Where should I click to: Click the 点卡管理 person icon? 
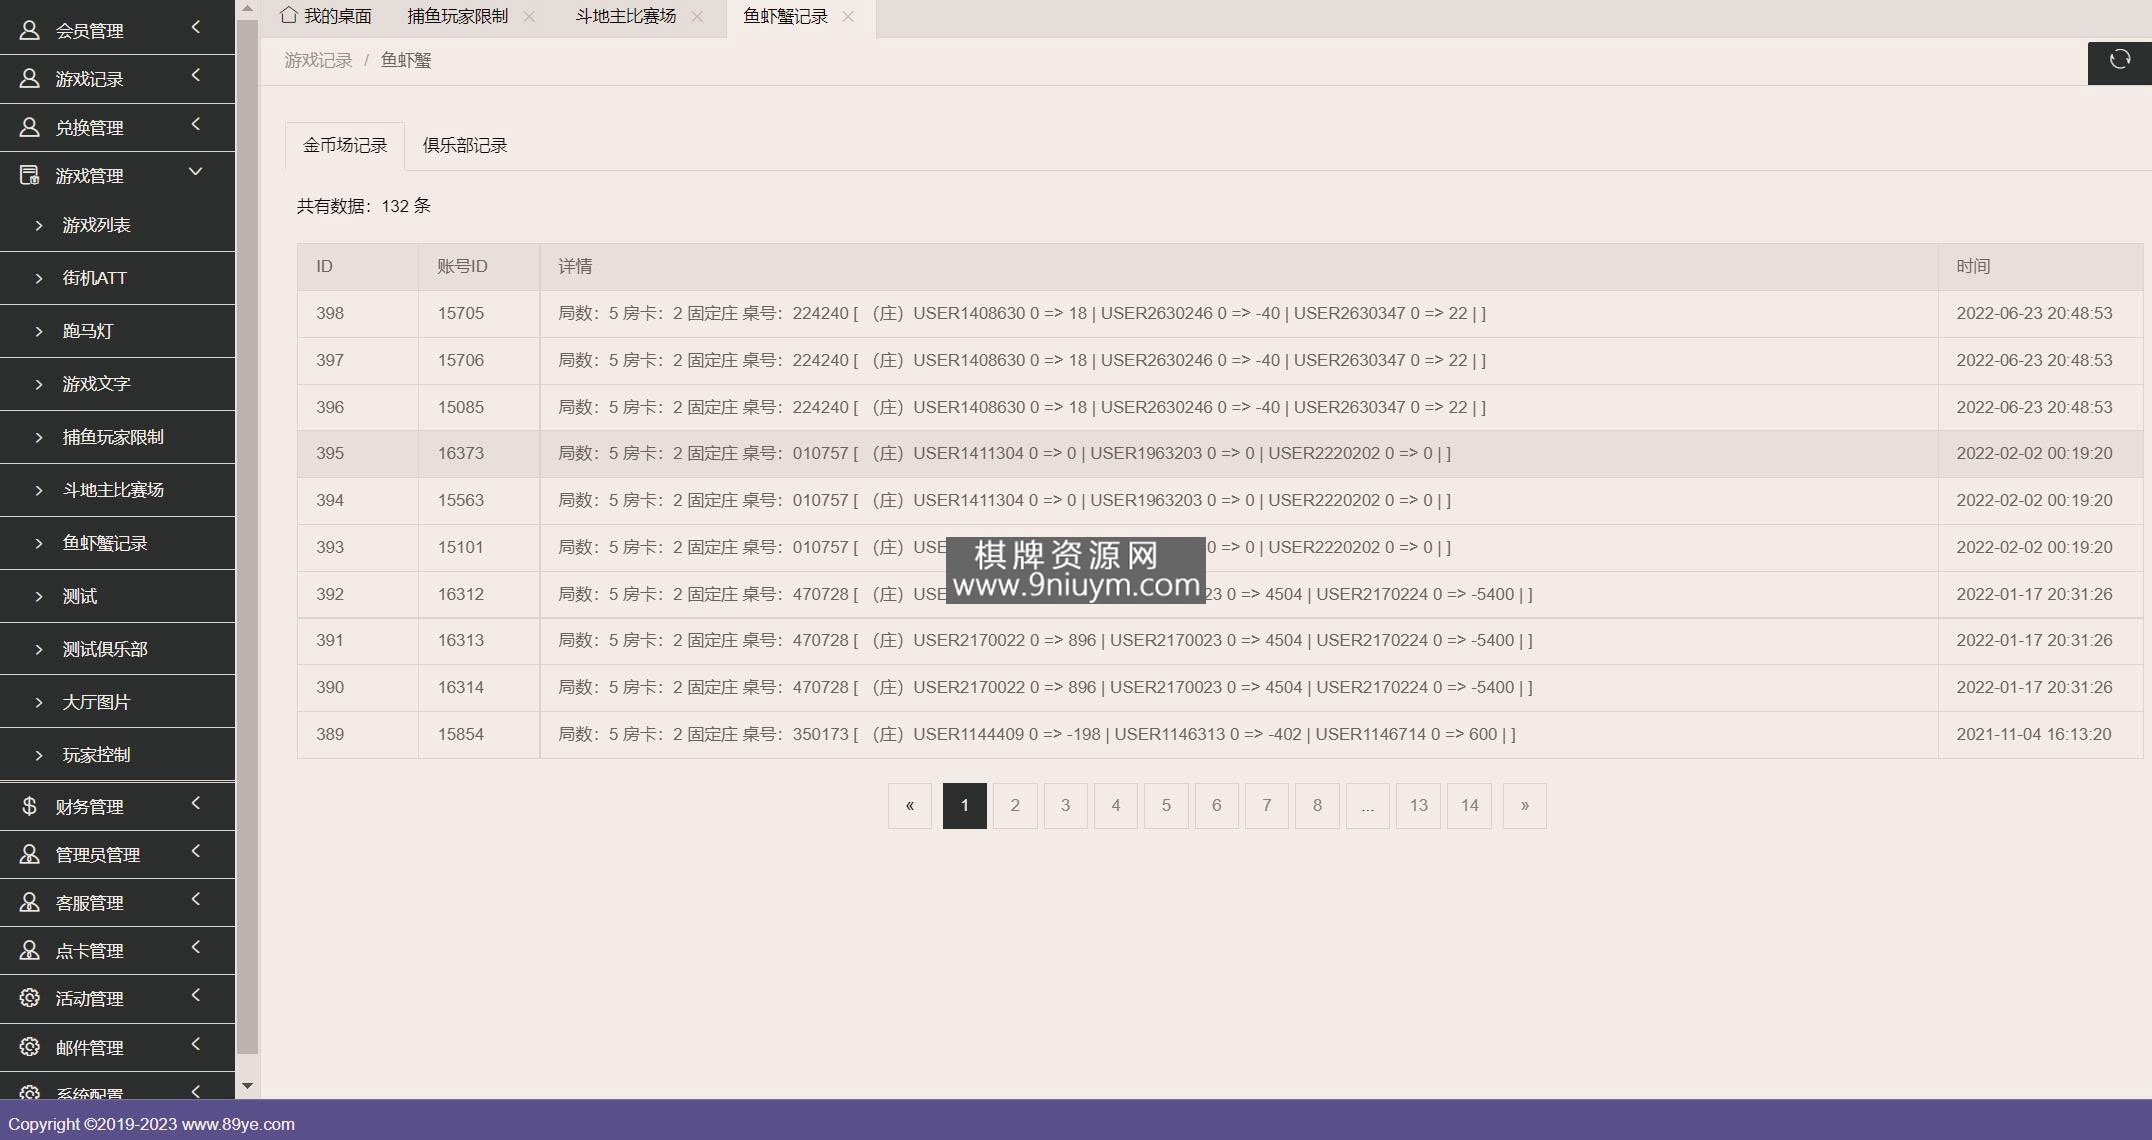pos(29,950)
